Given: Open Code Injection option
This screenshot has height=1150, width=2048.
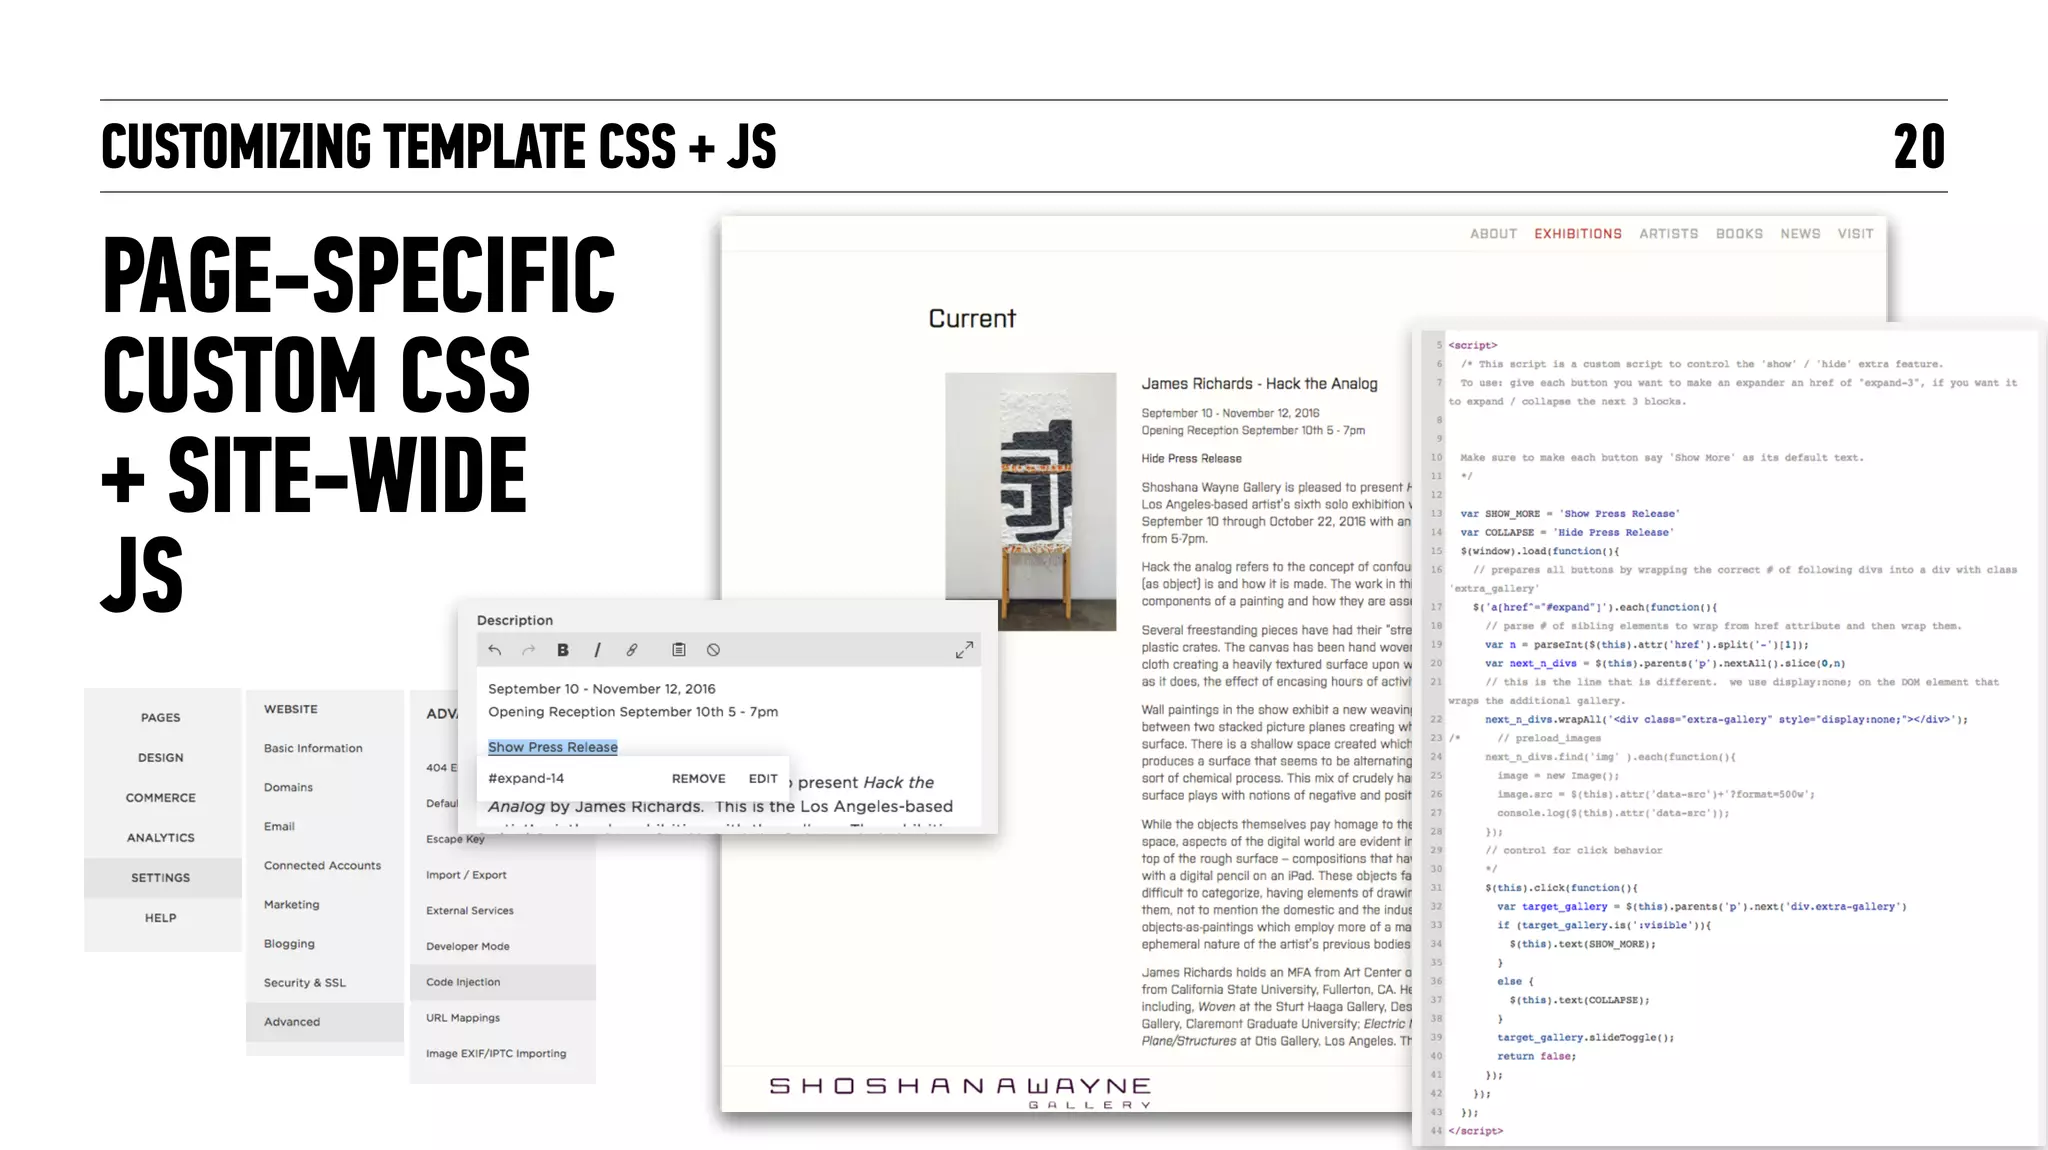Looking at the screenshot, I should [503, 982].
